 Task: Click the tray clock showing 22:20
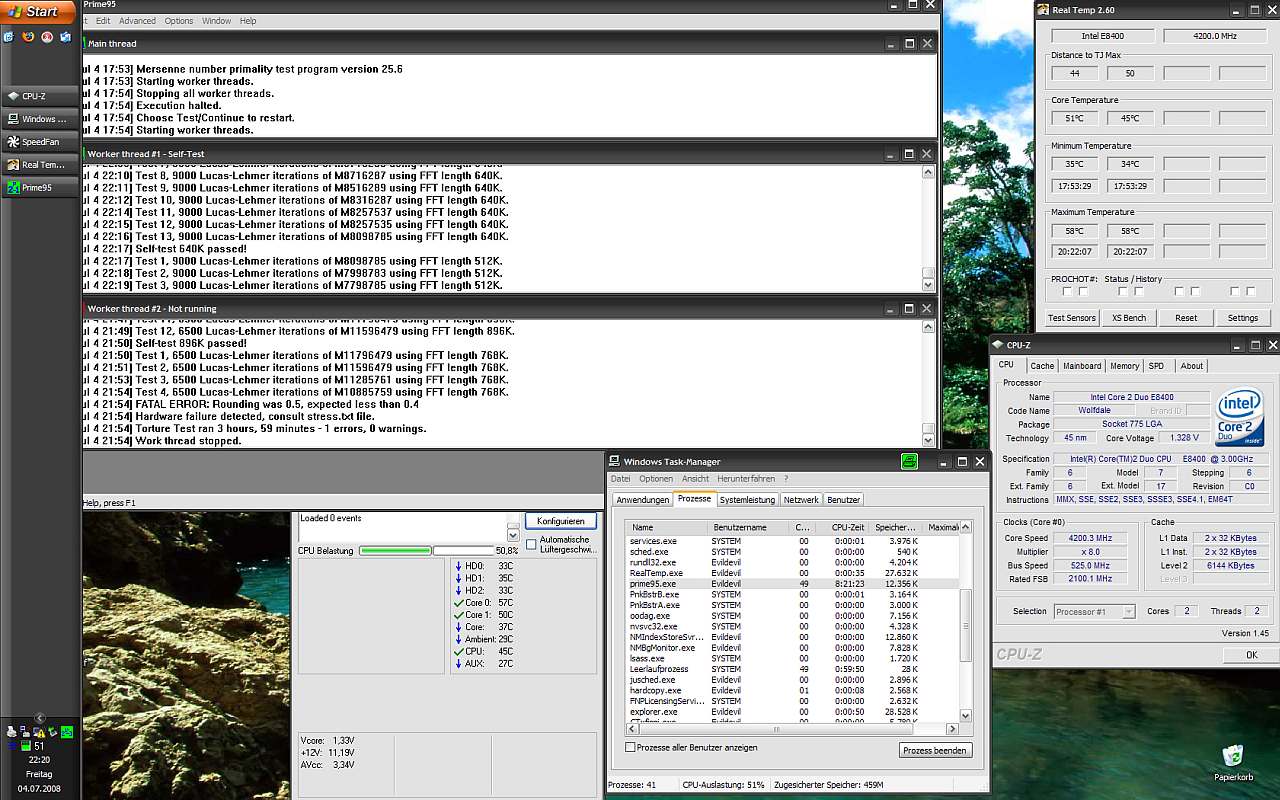pos(39,760)
